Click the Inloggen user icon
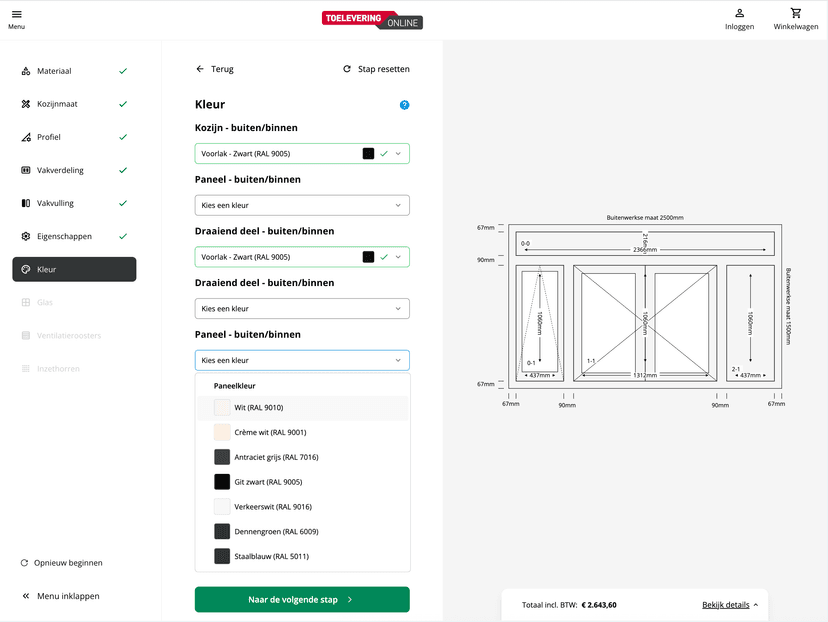828x622 pixels. pyautogui.click(x=739, y=14)
